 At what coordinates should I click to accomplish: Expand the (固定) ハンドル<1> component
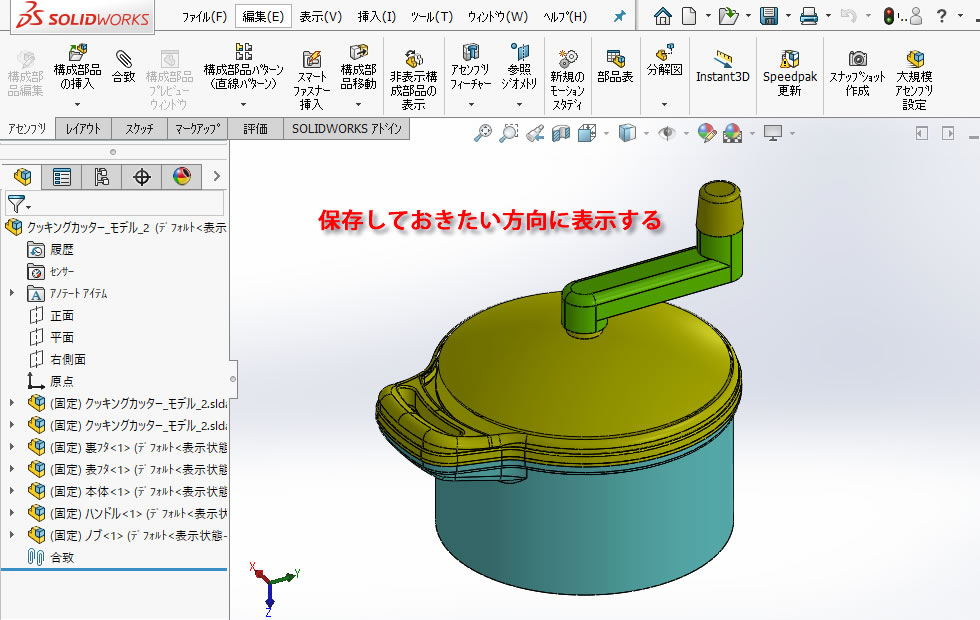[11, 513]
